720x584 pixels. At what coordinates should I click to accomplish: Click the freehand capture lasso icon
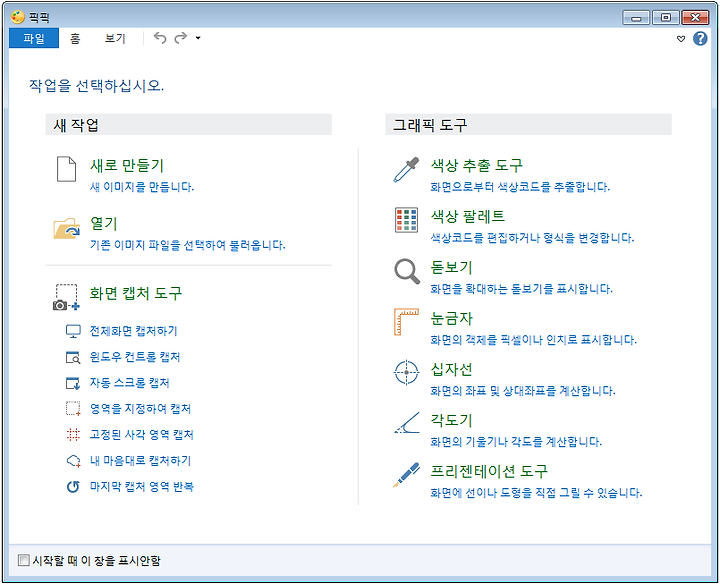[x=73, y=460]
